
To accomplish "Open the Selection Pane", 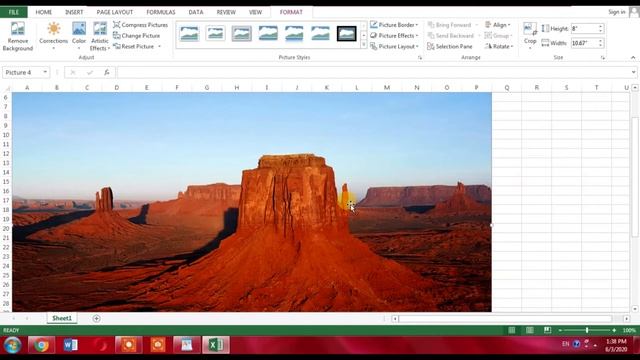I will [450, 47].
